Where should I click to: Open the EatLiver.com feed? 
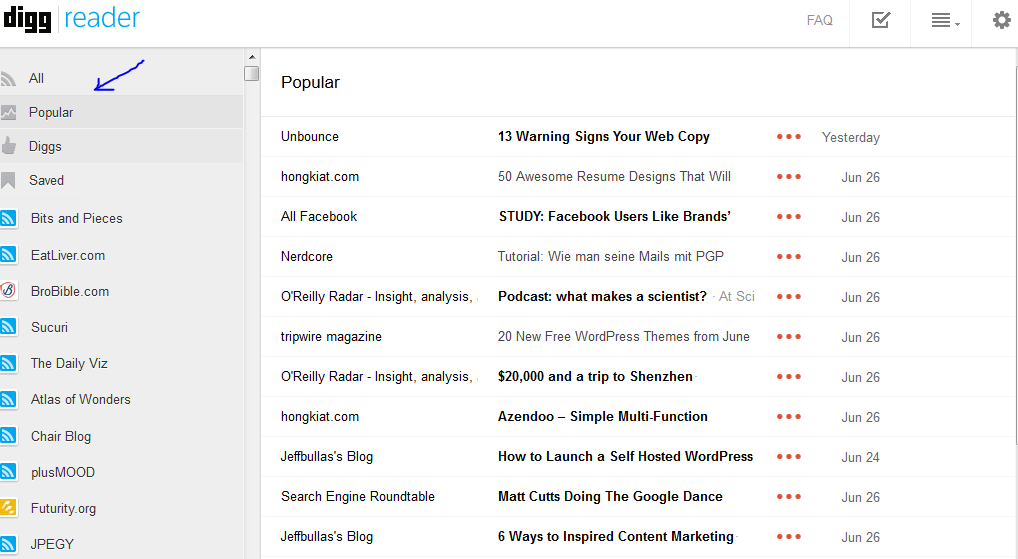coord(68,255)
